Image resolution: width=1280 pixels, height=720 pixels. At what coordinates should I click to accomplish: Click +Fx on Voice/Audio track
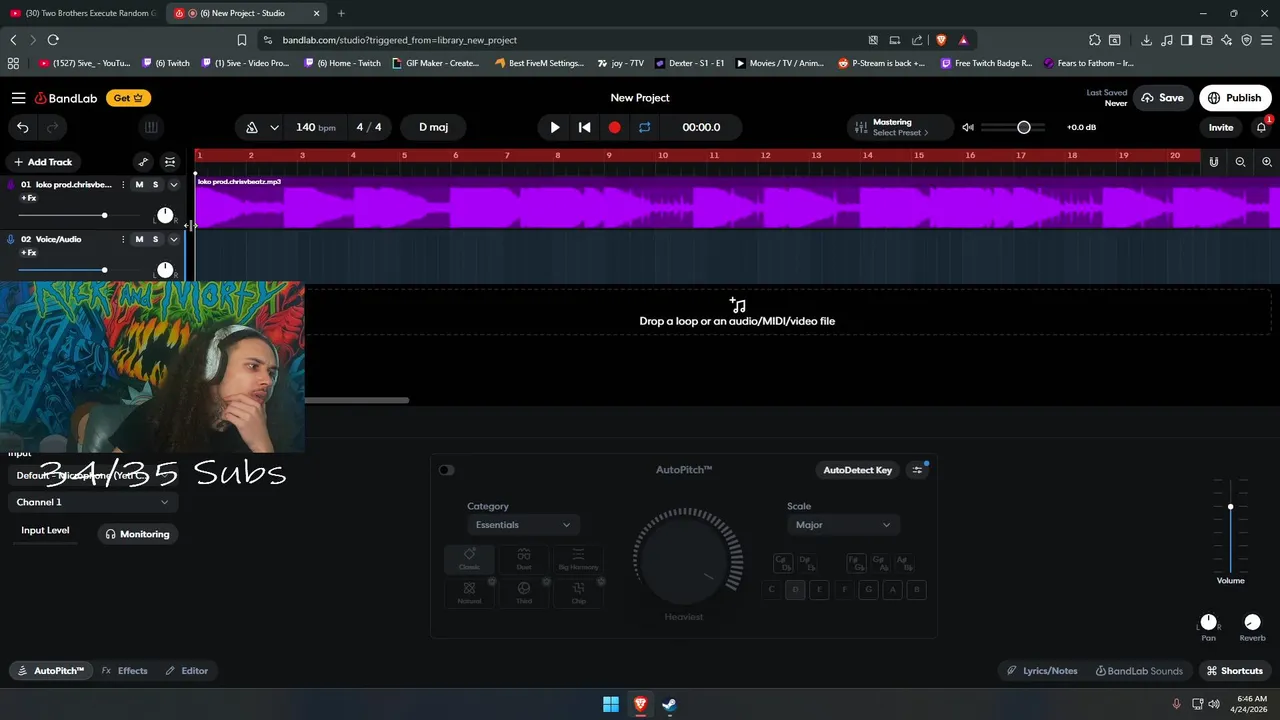tap(28, 252)
